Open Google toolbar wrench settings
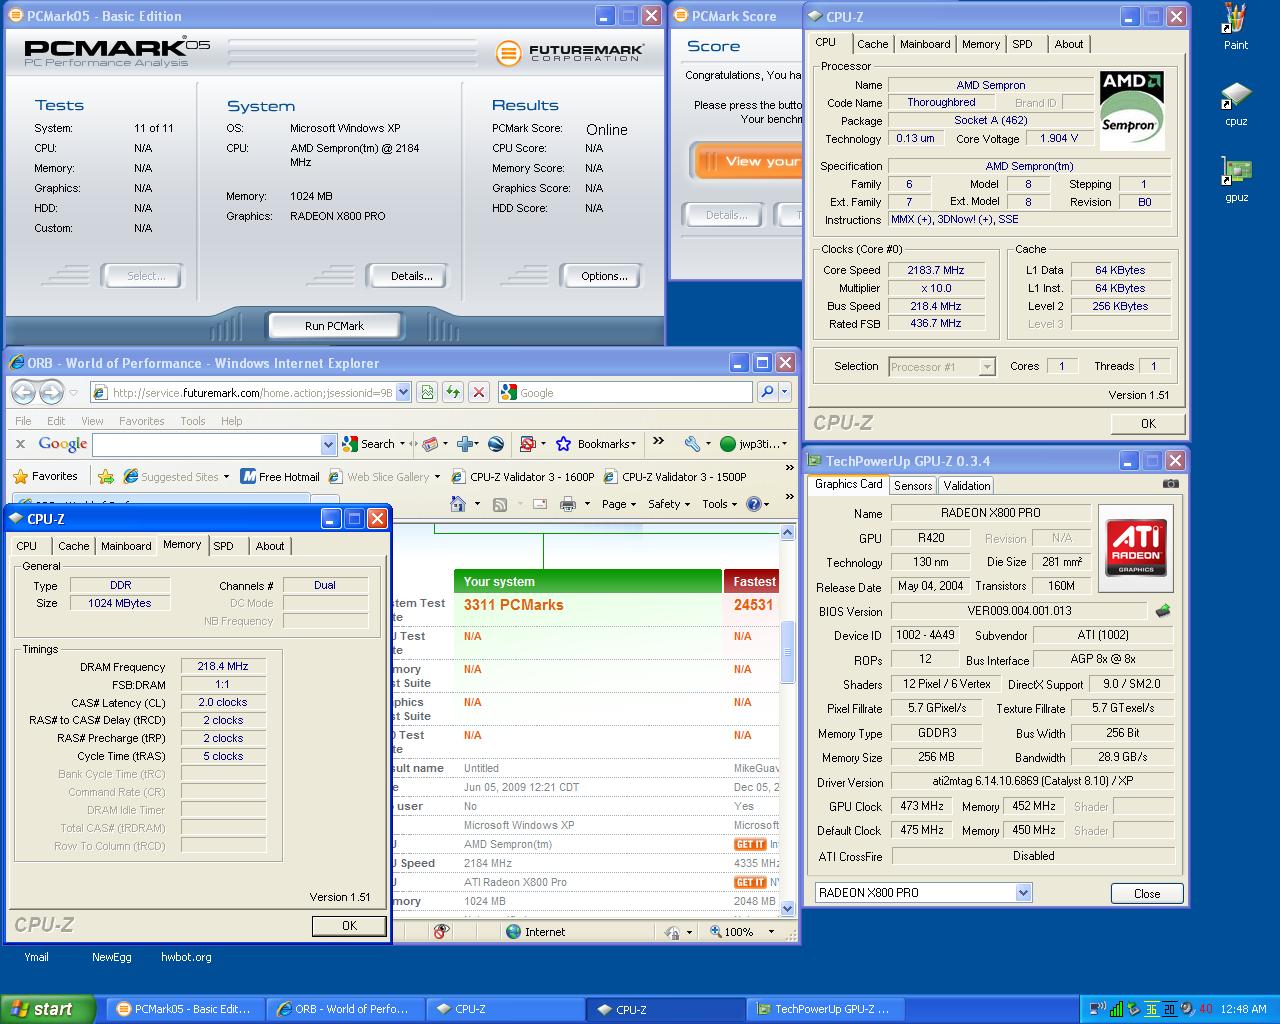Image resolution: width=1280 pixels, height=1024 pixels. 691,444
